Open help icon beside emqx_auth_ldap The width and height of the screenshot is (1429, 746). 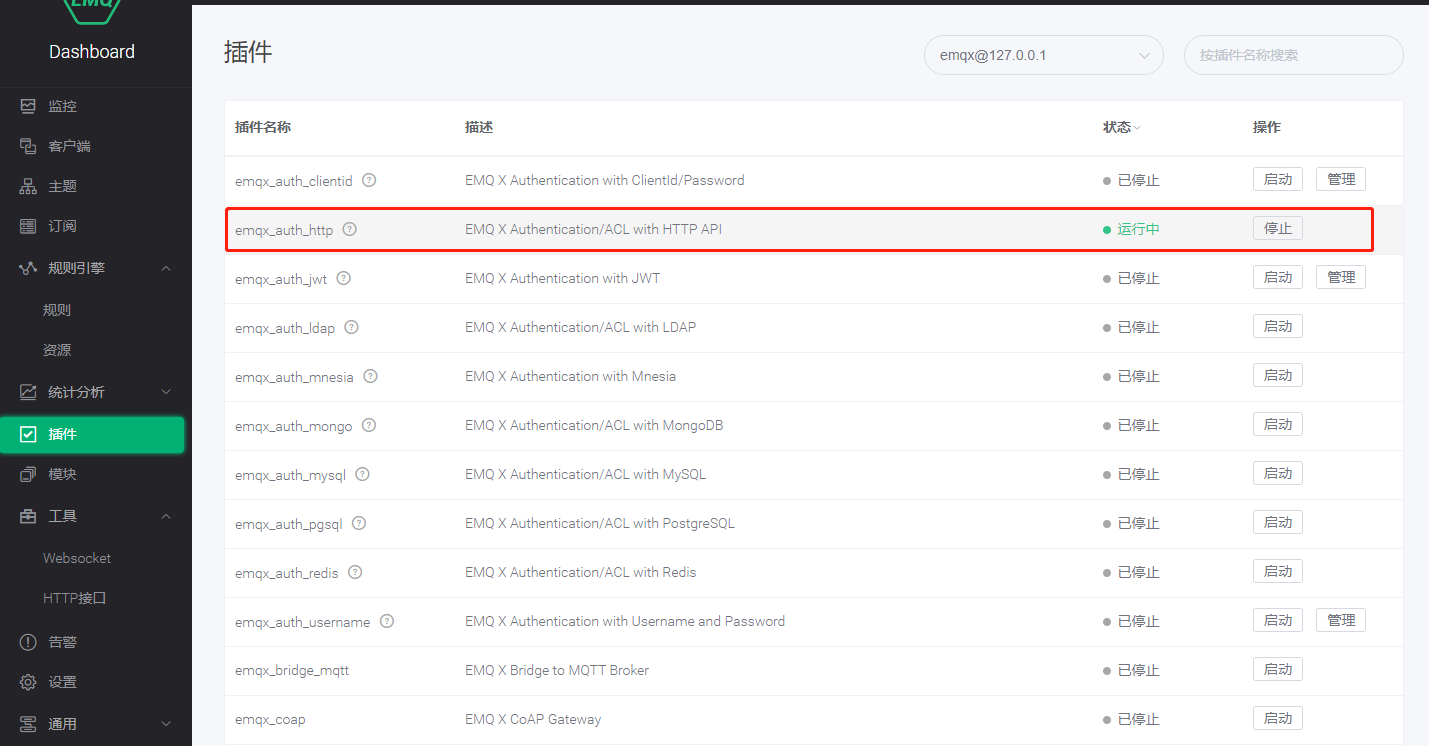click(x=351, y=327)
